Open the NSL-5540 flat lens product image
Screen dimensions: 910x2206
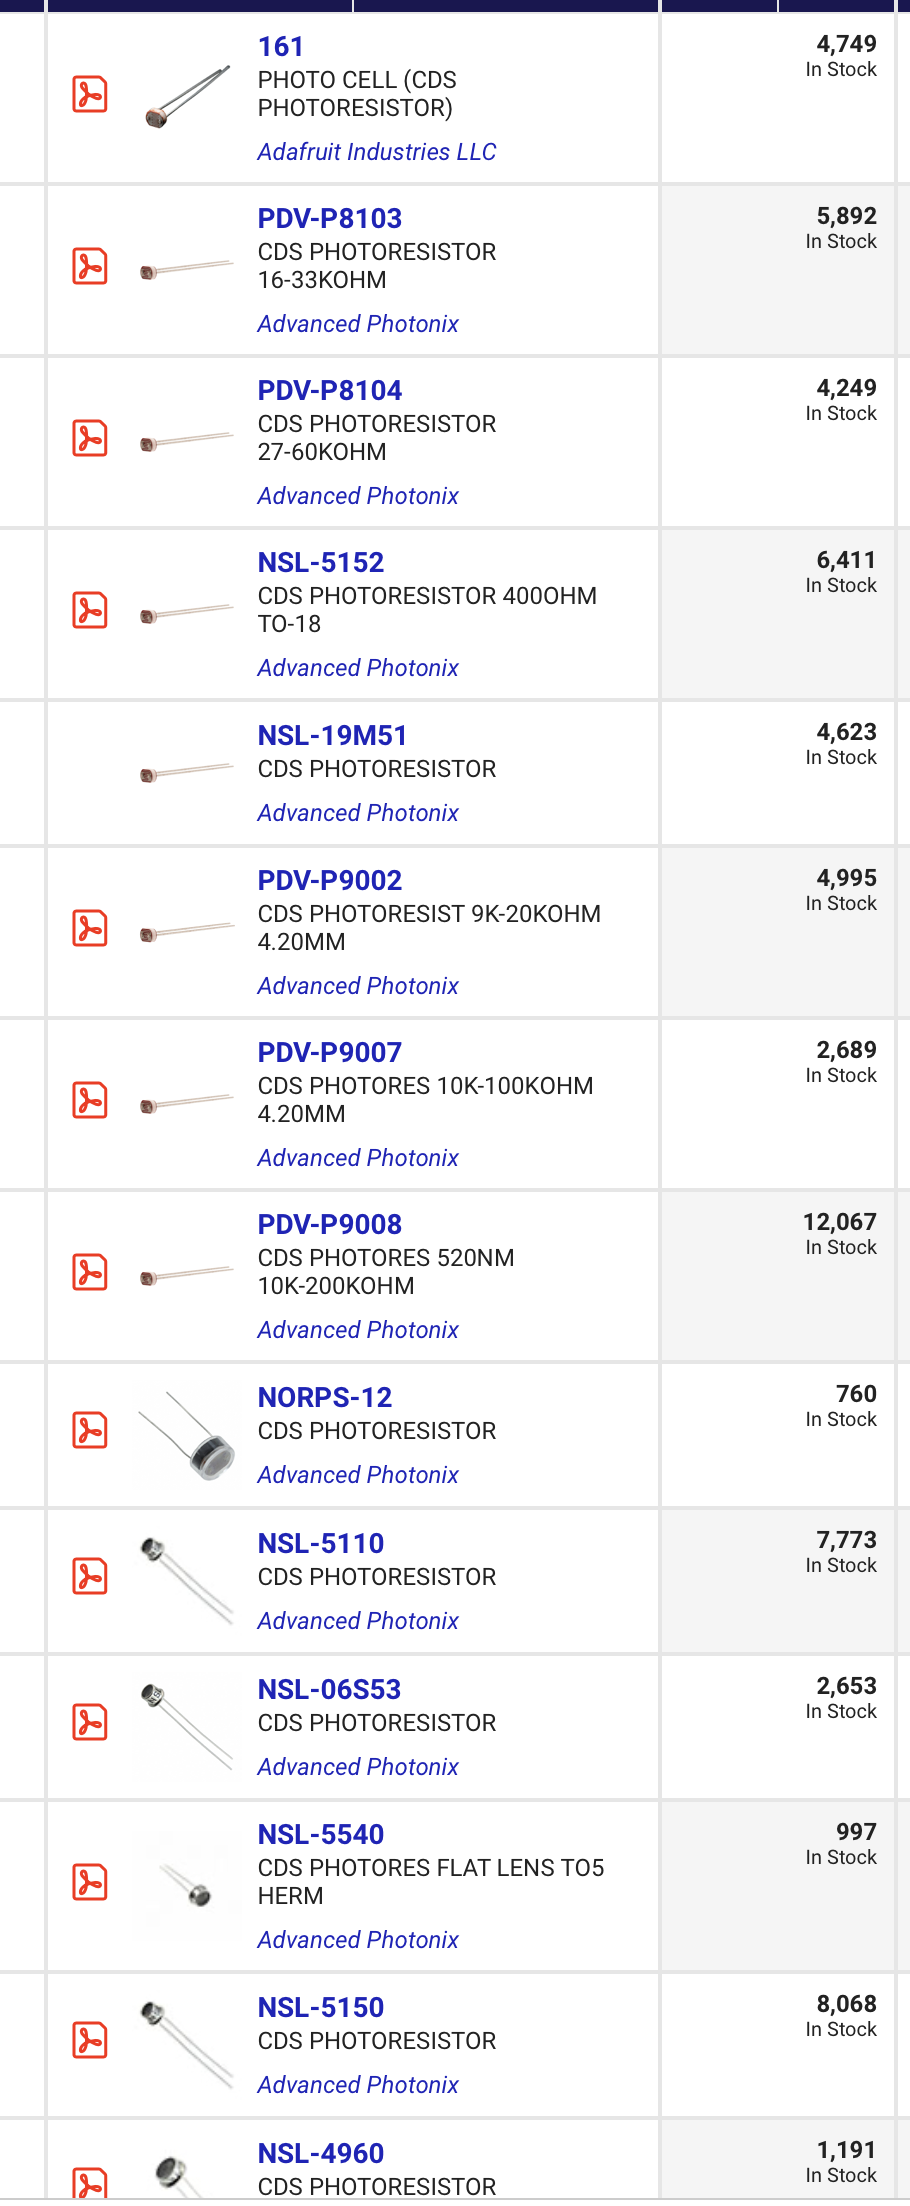[x=188, y=1885]
